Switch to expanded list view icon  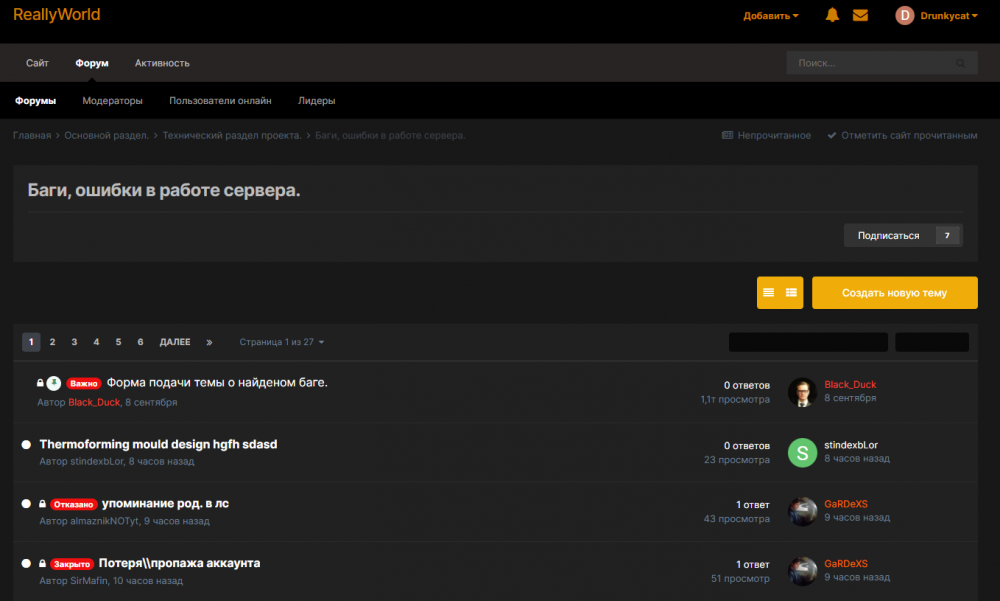(791, 293)
